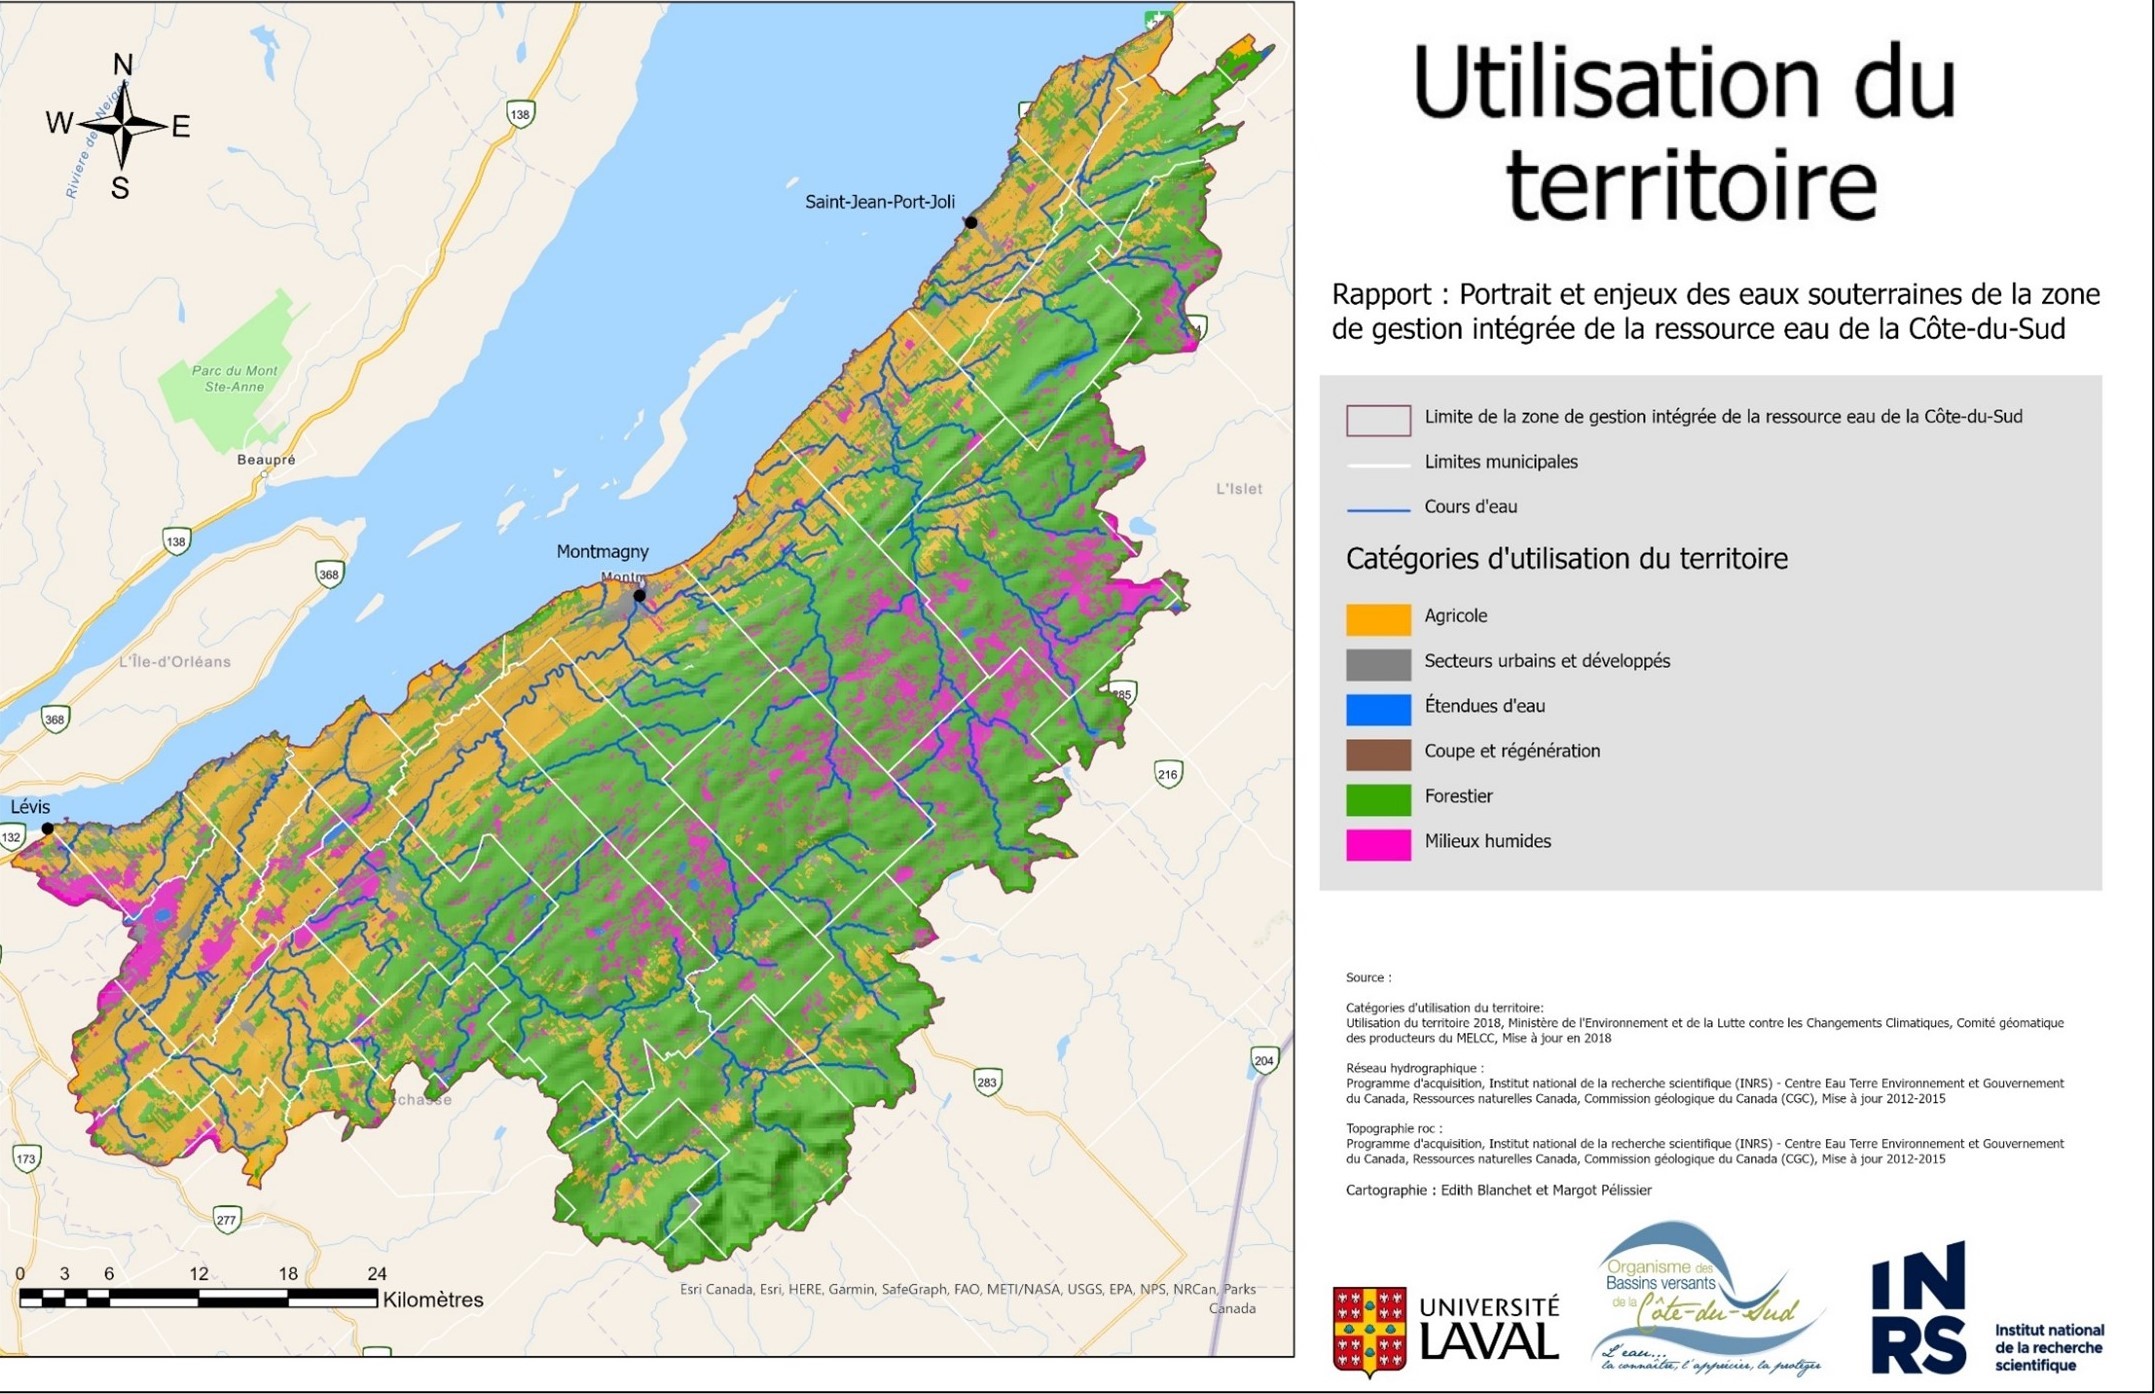Viewport: 2155px width, 1394px height.
Task: Click the blue Étendues d'eau legend swatch
Action: (1378, 709)
